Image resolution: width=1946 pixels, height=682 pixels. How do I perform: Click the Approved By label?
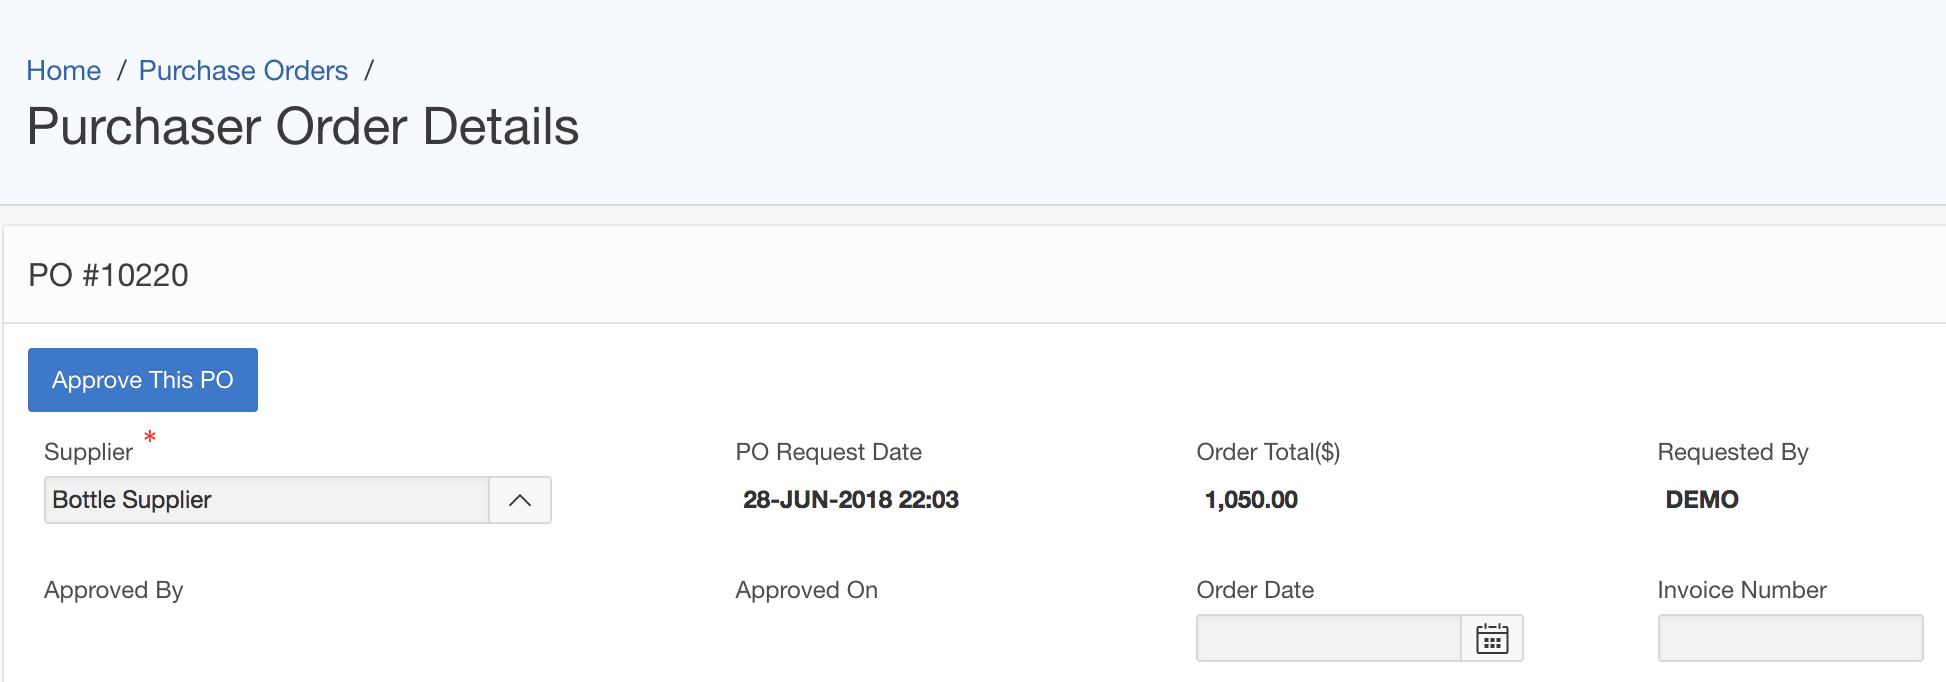pyautogui.click(x=113, y=590)
